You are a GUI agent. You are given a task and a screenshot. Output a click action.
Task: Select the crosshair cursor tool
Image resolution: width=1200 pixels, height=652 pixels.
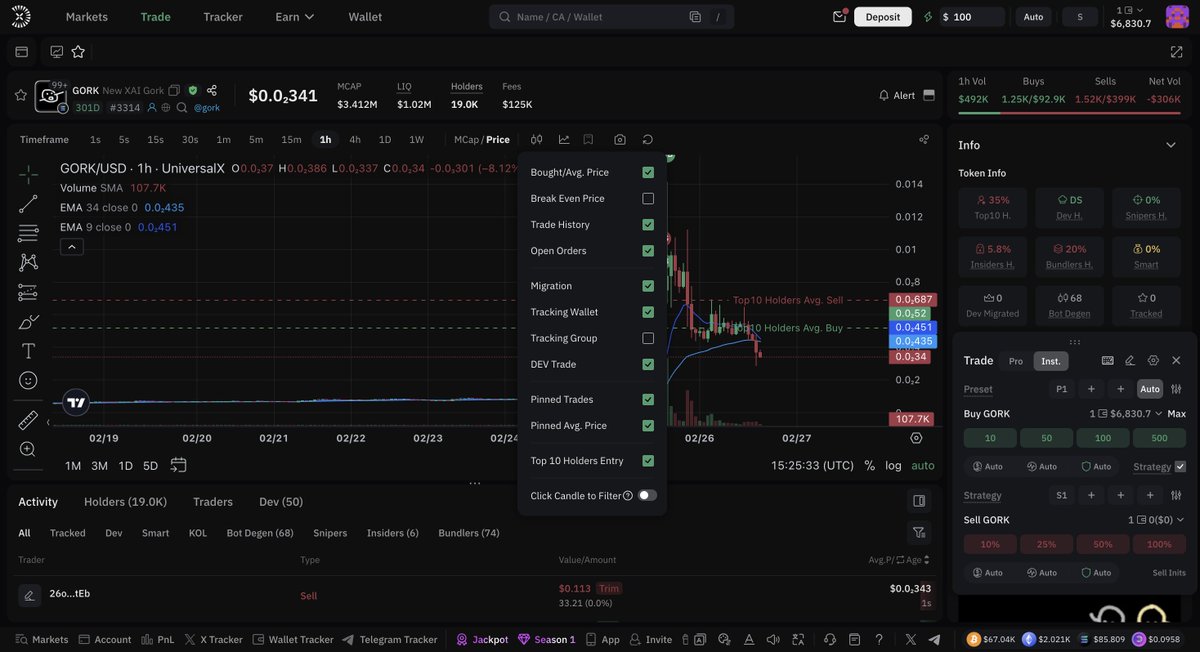click(x=28, y=175)
